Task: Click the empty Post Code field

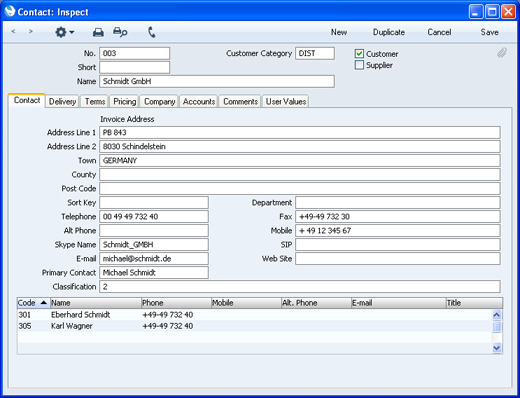Action: click(x=300, y=188)
